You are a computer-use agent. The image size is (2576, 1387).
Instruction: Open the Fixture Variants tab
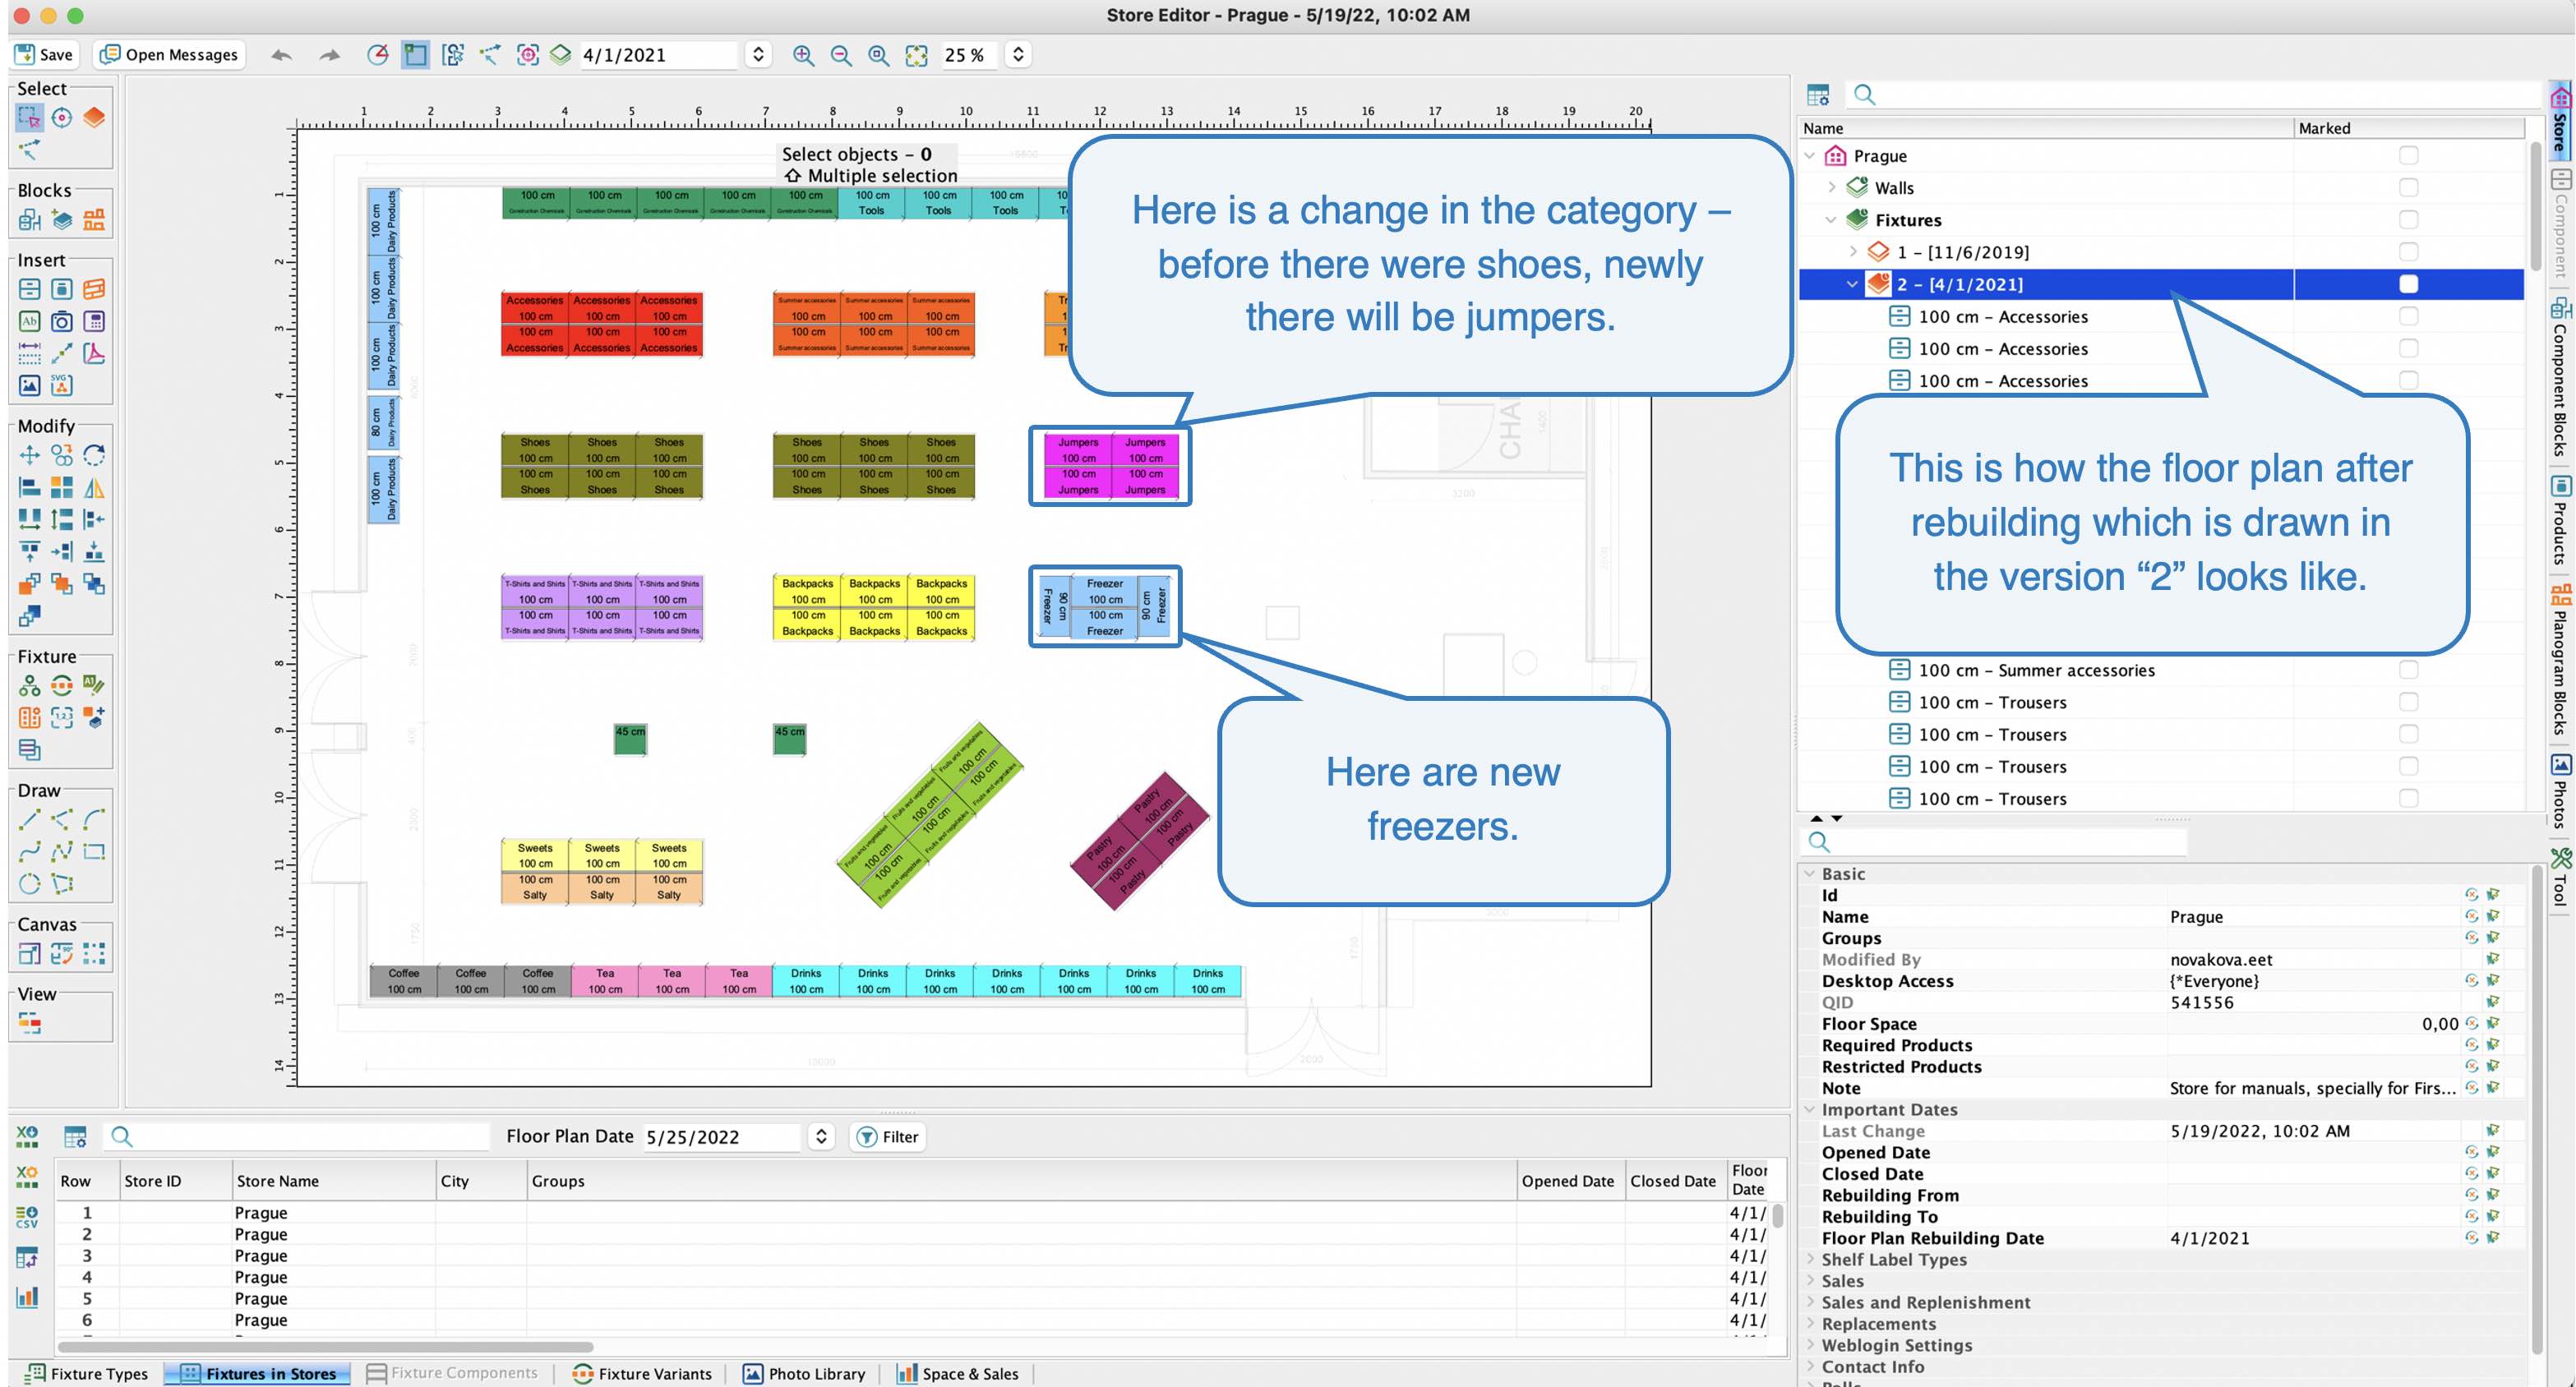[x=642, y=1374]
